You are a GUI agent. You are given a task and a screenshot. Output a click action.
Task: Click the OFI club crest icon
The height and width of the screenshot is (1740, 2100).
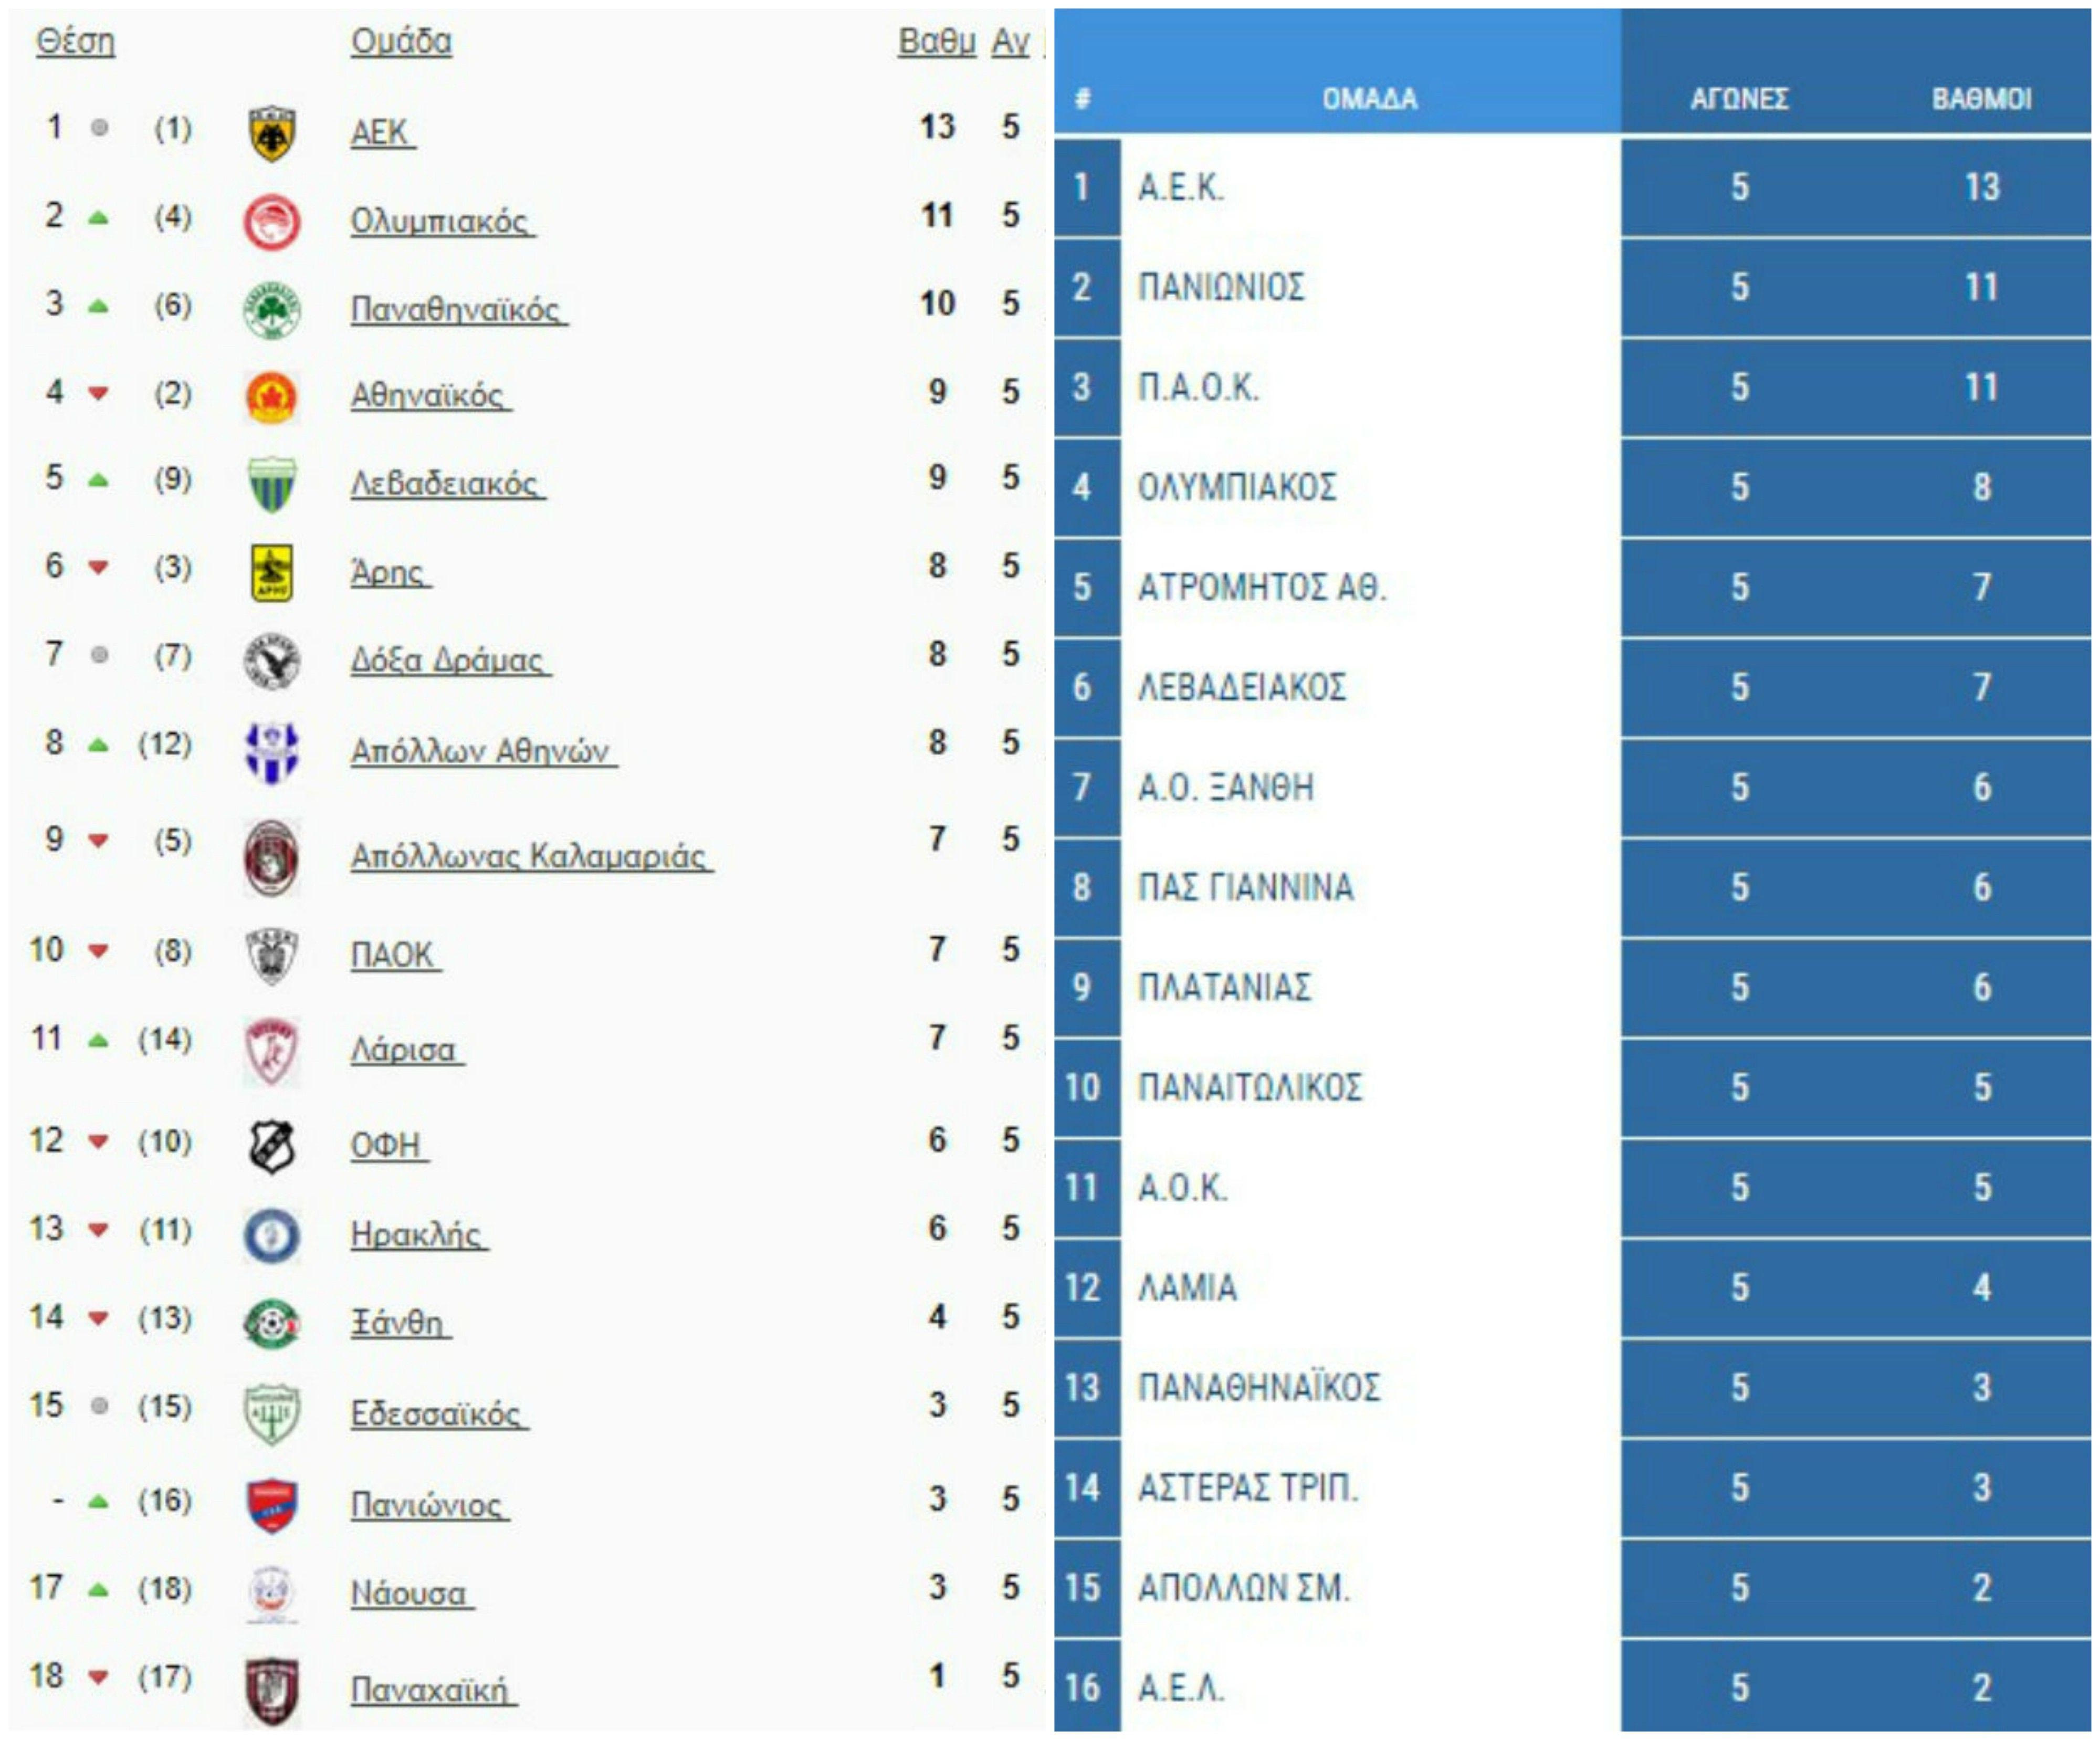tap(271, 1145)
